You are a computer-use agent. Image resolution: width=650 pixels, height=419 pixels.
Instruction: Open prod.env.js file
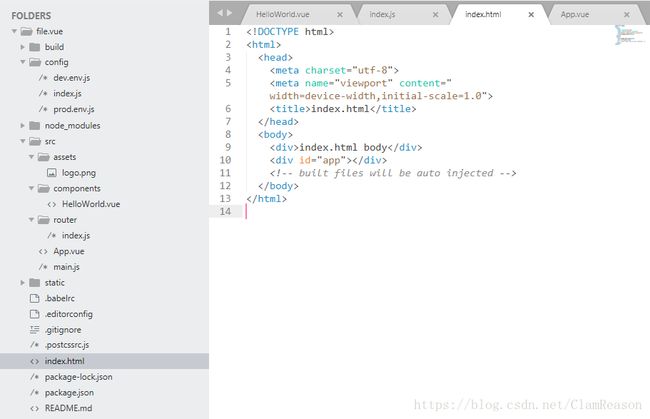tap(74, 109)
